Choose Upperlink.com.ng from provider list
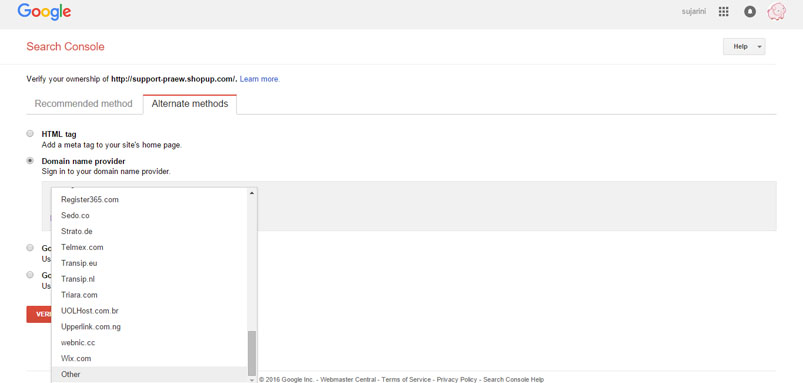 tap(150, 327)
